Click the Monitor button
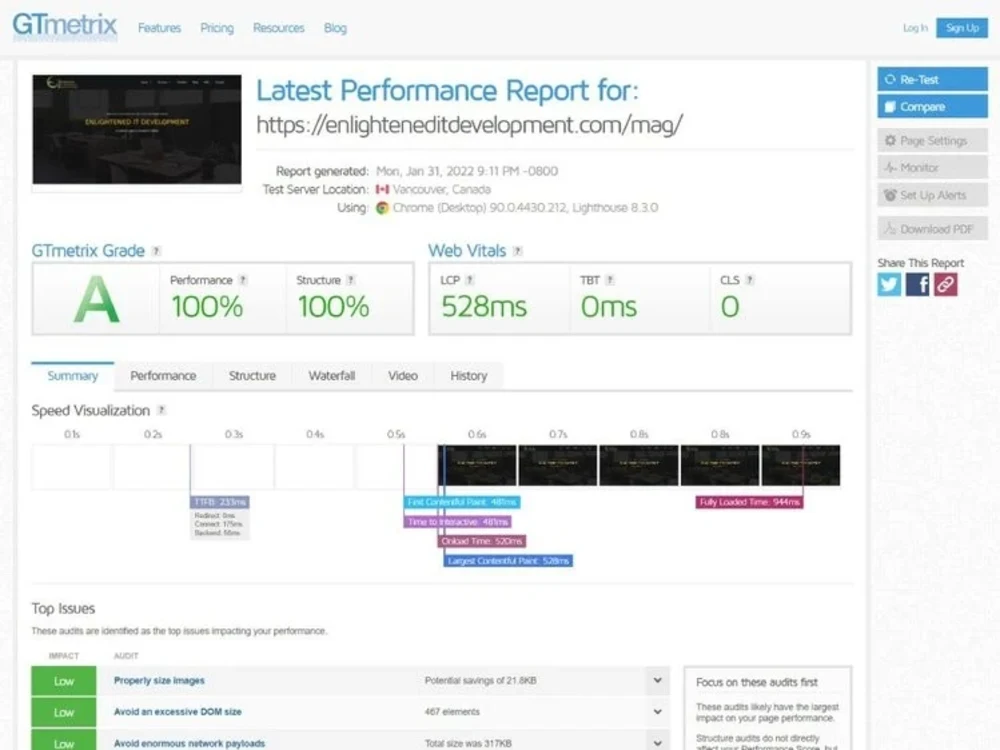 point(932,167)
